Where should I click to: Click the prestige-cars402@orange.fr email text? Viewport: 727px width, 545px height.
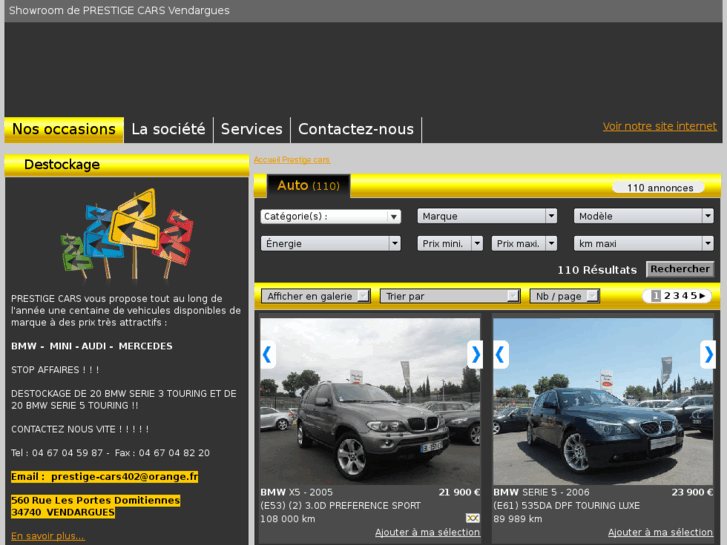tap(124, 477)
